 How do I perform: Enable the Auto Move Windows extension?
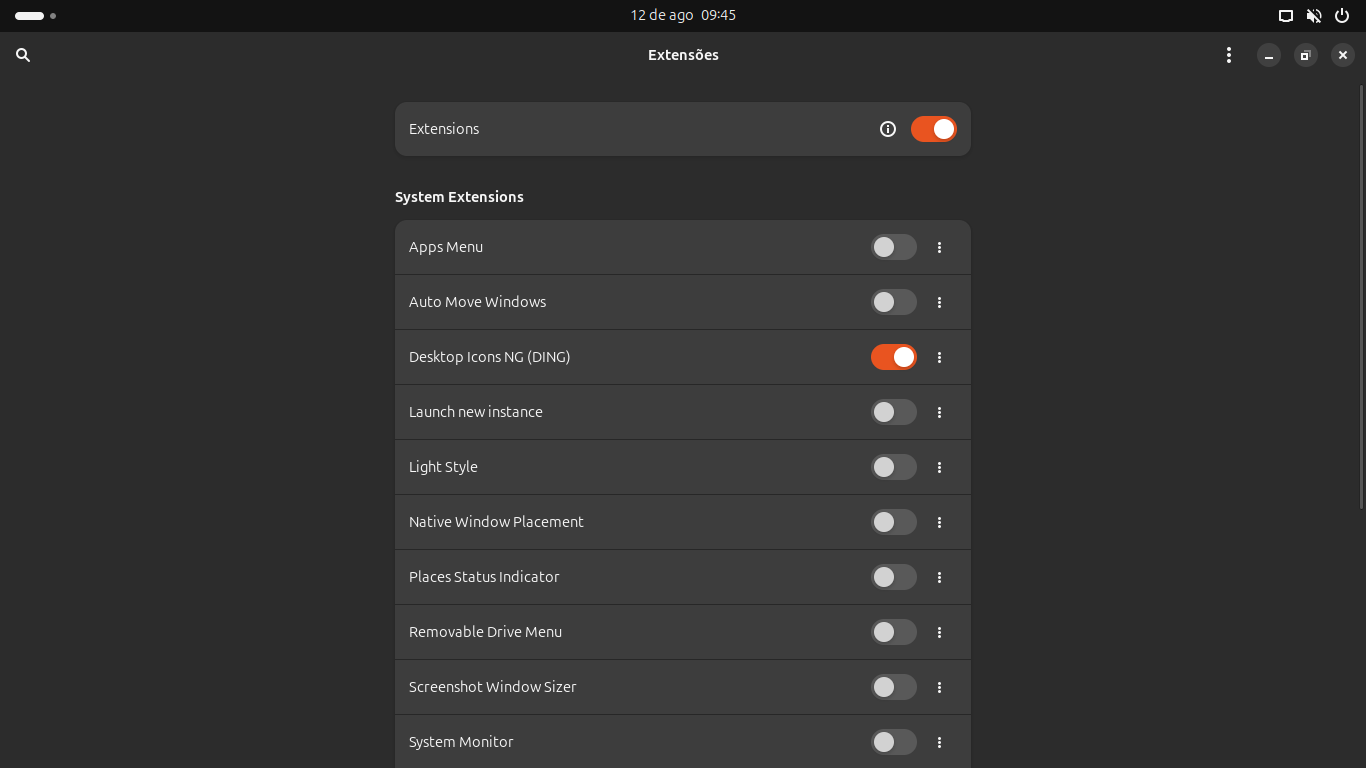click(x=893, y=302)
